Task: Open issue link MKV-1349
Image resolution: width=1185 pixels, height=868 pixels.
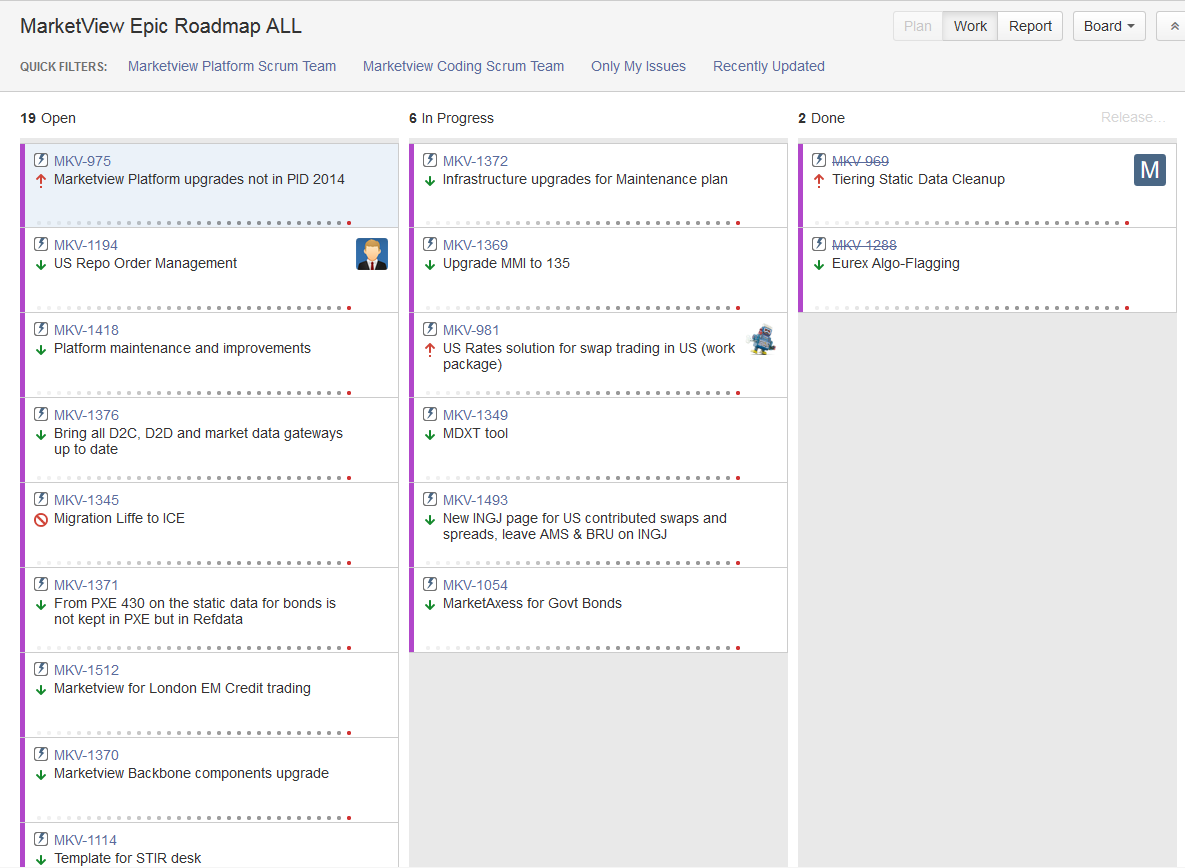Action: pyautogui.click(x=475, y=415)
